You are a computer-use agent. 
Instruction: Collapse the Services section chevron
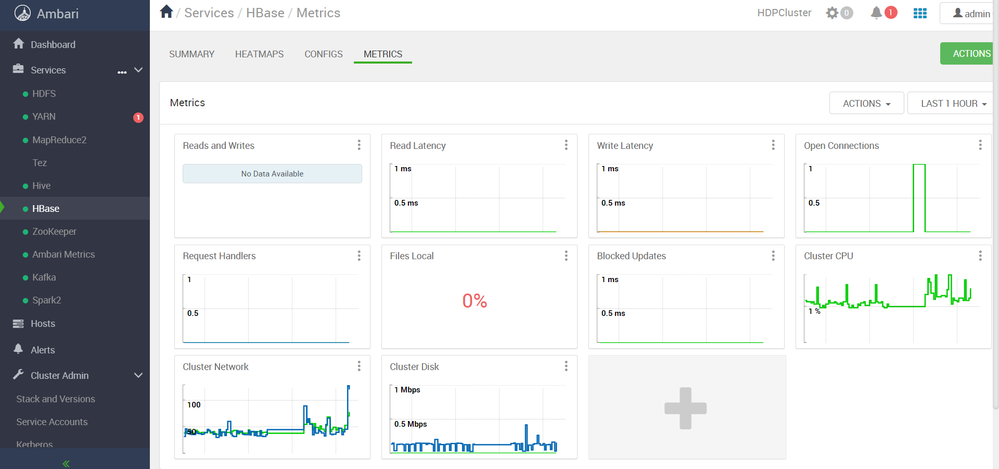click(138, 70)
